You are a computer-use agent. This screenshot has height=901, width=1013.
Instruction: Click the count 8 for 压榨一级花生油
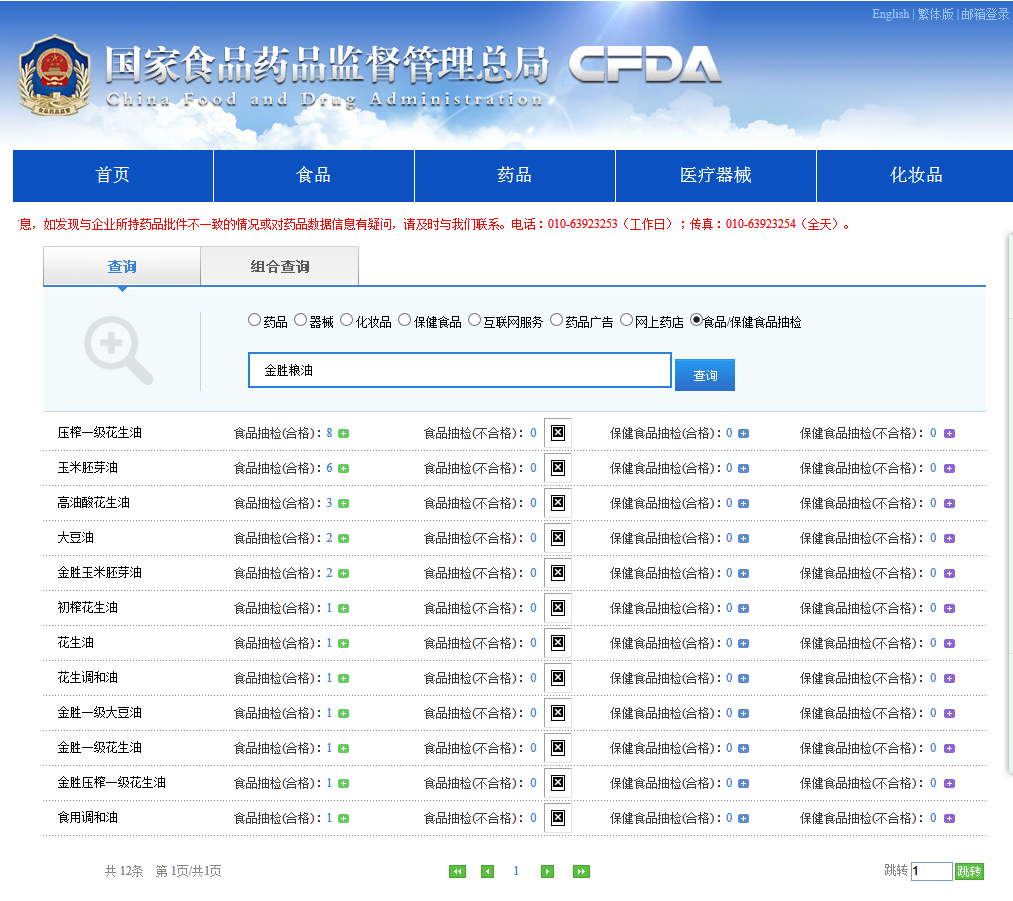point(329,433)
